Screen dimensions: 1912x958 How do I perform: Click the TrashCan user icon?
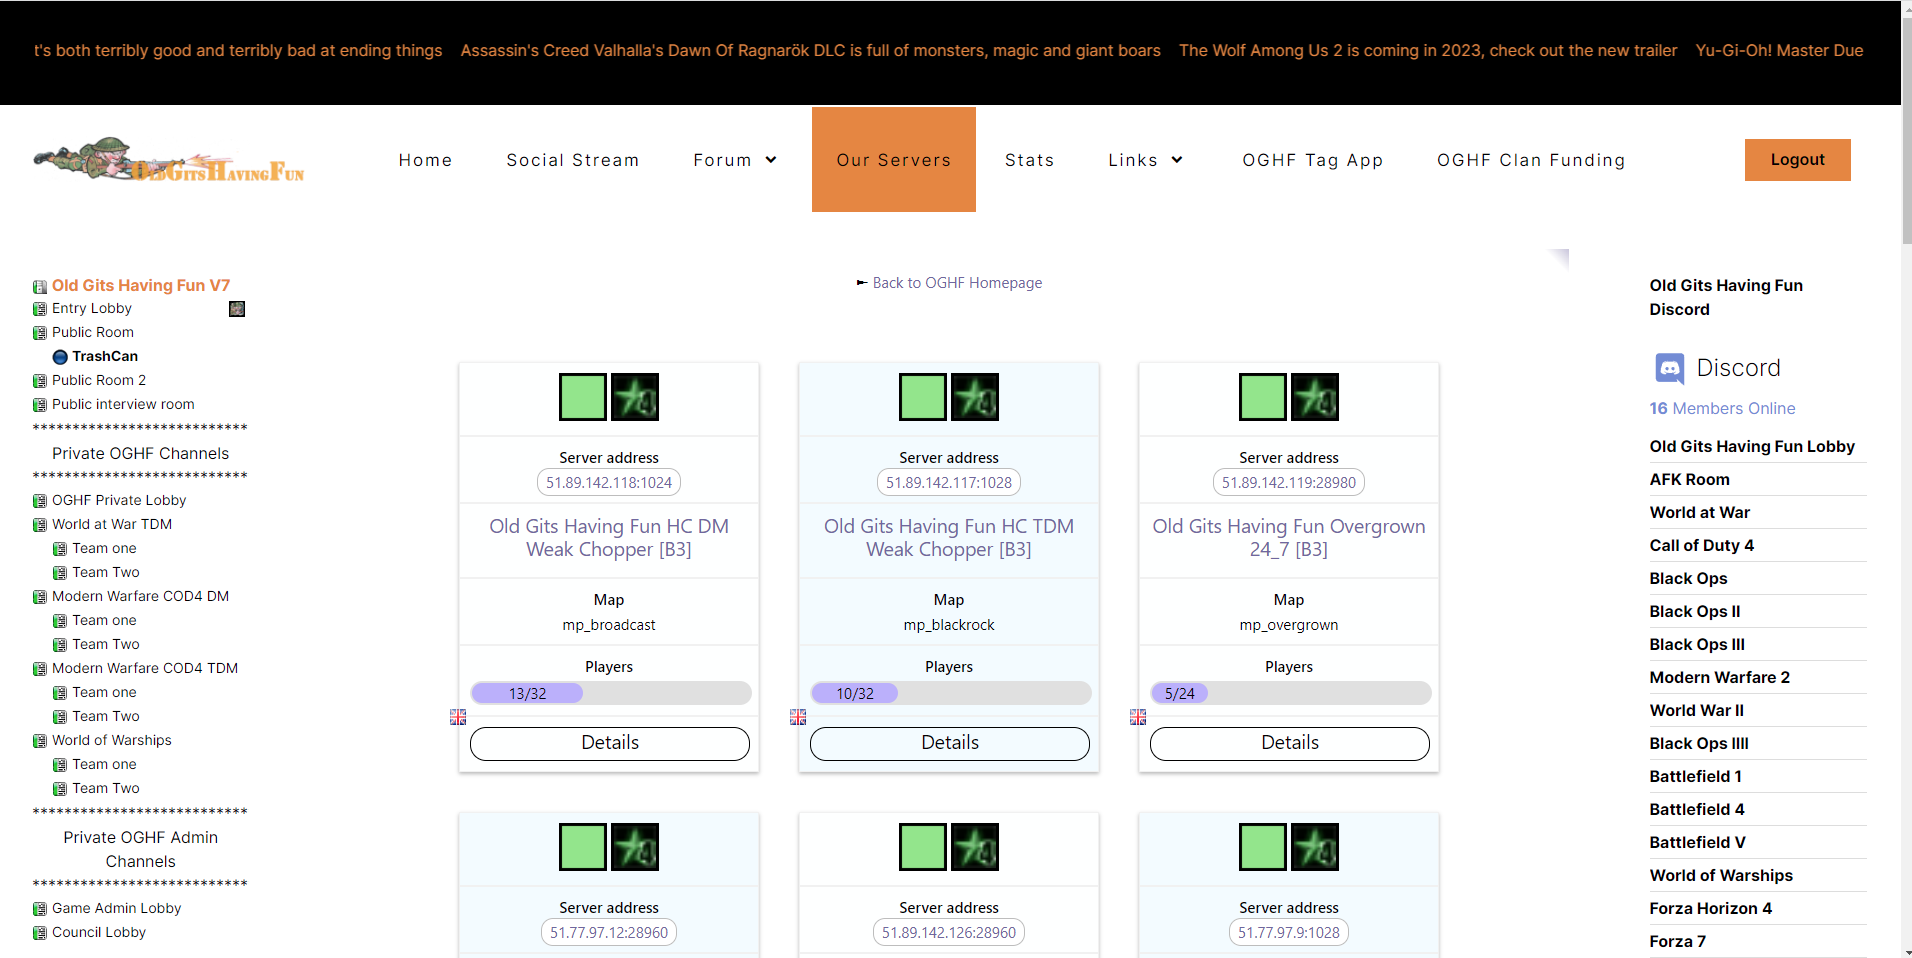60,357
